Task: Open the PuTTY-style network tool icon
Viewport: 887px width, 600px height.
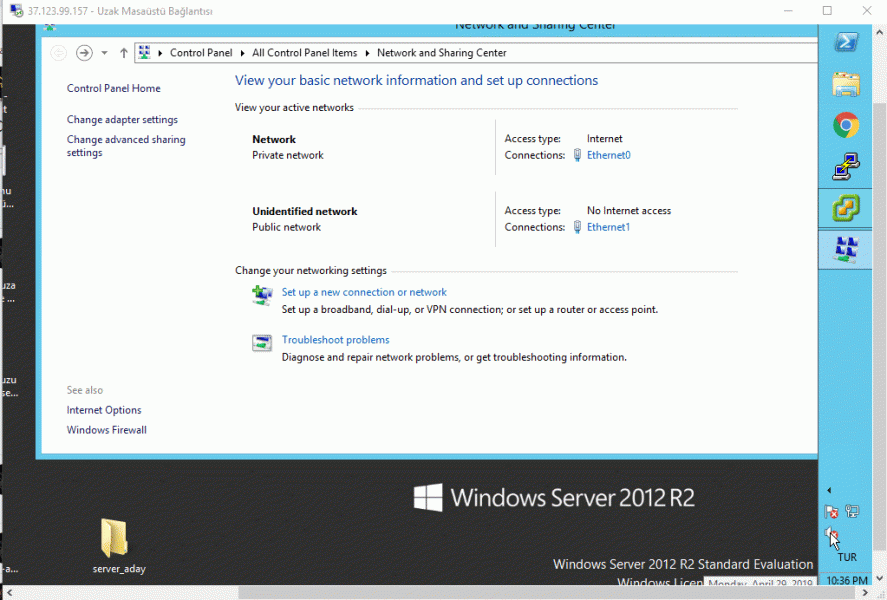Action: pyautogui.click(x=846, y=167)
